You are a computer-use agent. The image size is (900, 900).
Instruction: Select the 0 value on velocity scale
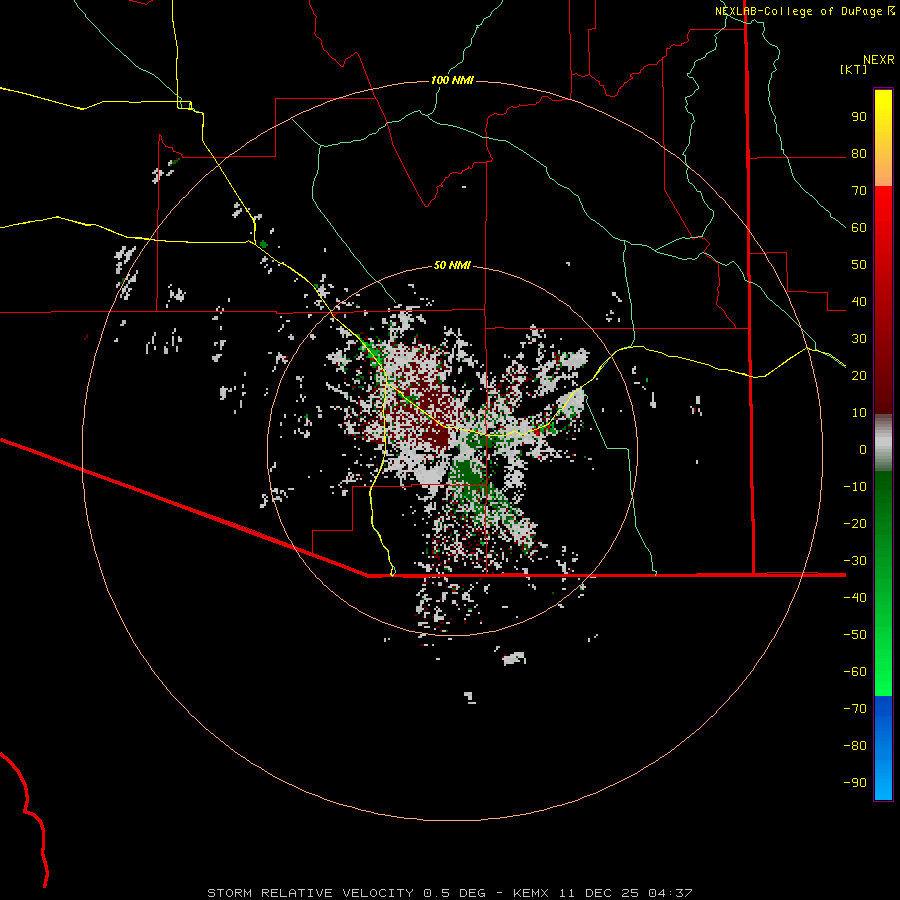coord(863,450)
